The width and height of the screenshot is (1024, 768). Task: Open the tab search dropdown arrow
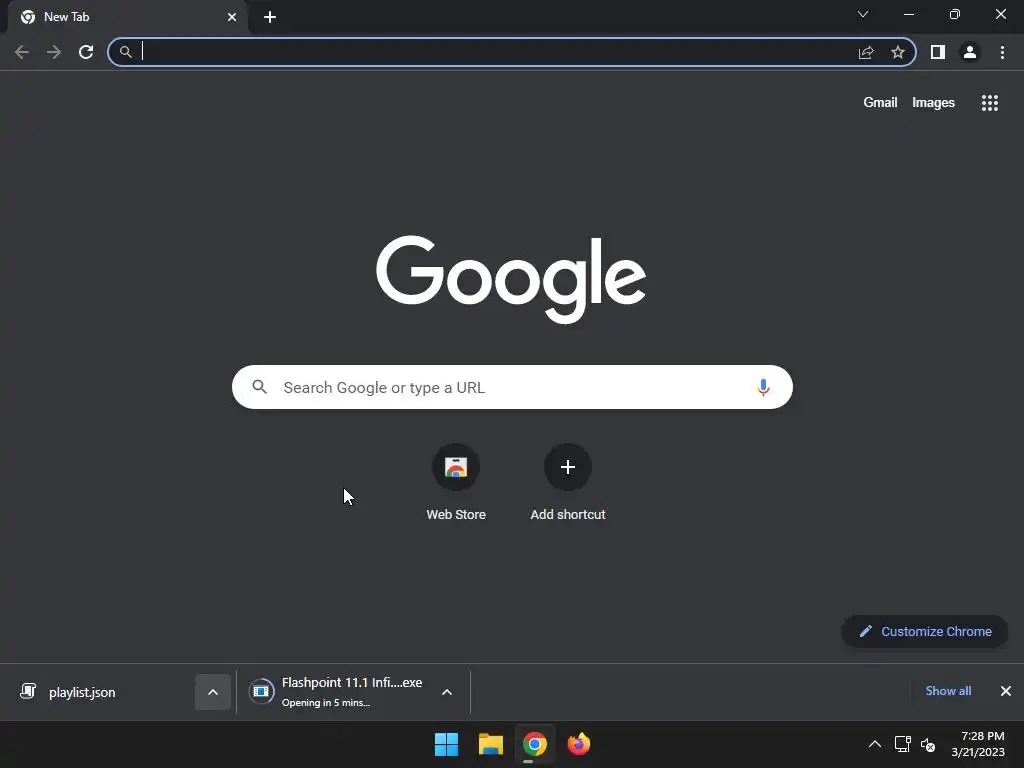(863, 14)
